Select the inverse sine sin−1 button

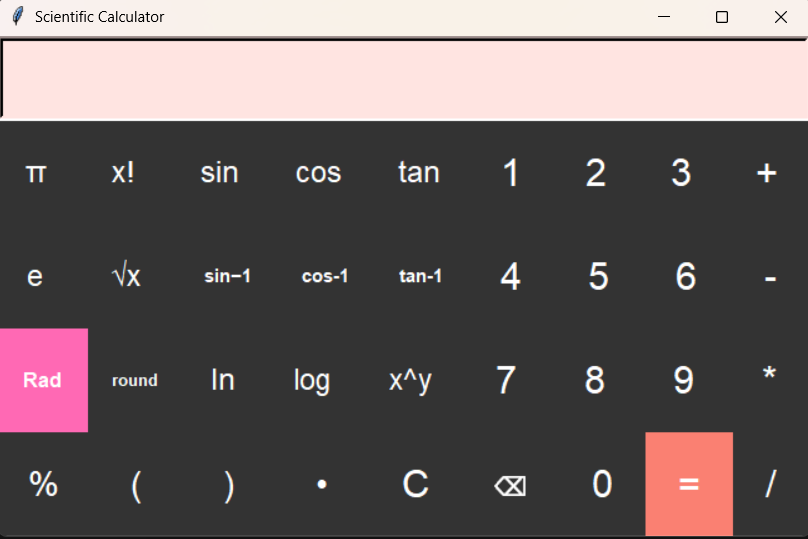[x=227, y=277]
